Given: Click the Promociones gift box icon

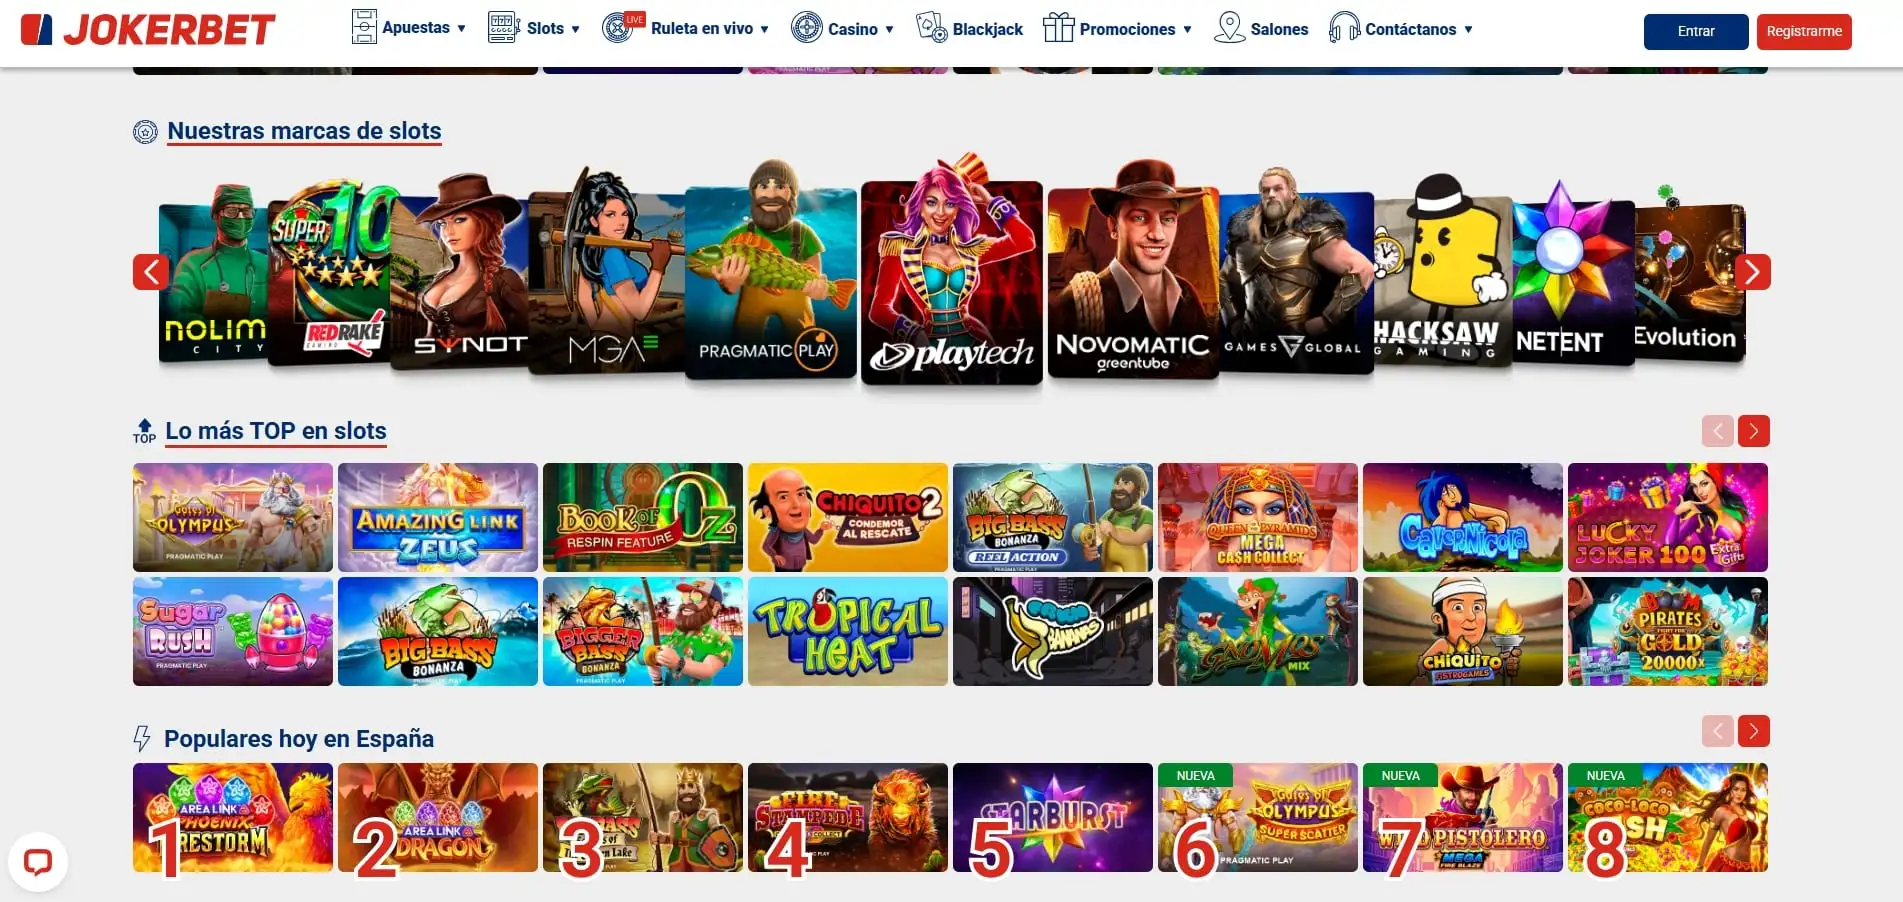Looking at the screenshot, I should click(x=1058, y=28).
